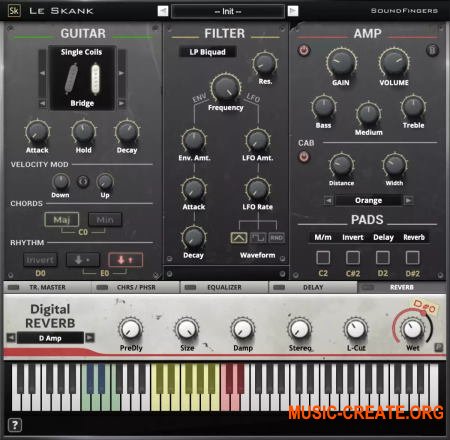Click the amp Treble knob

coord(413,108)
